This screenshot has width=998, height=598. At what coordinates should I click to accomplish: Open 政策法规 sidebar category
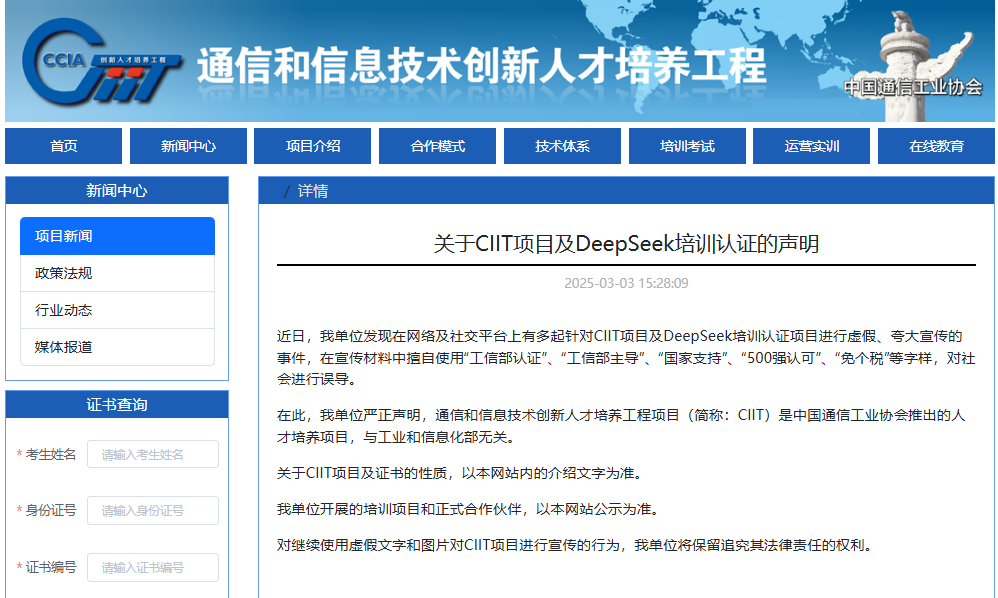(117, 273)
